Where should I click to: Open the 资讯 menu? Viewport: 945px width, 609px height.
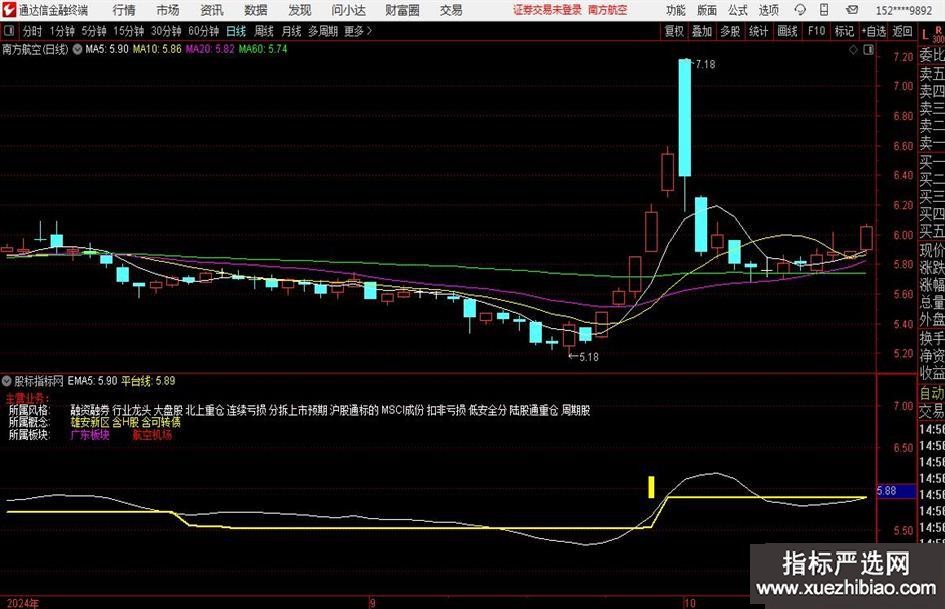click(212, 10)
